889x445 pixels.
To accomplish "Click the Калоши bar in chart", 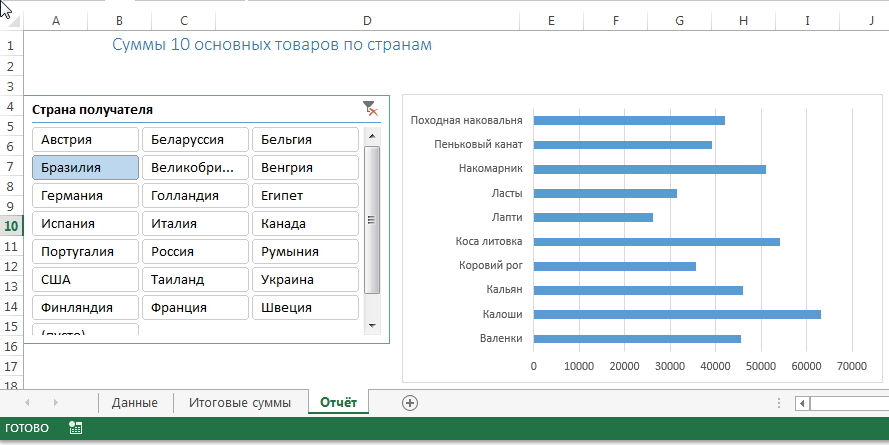I will tap(677, 315).
